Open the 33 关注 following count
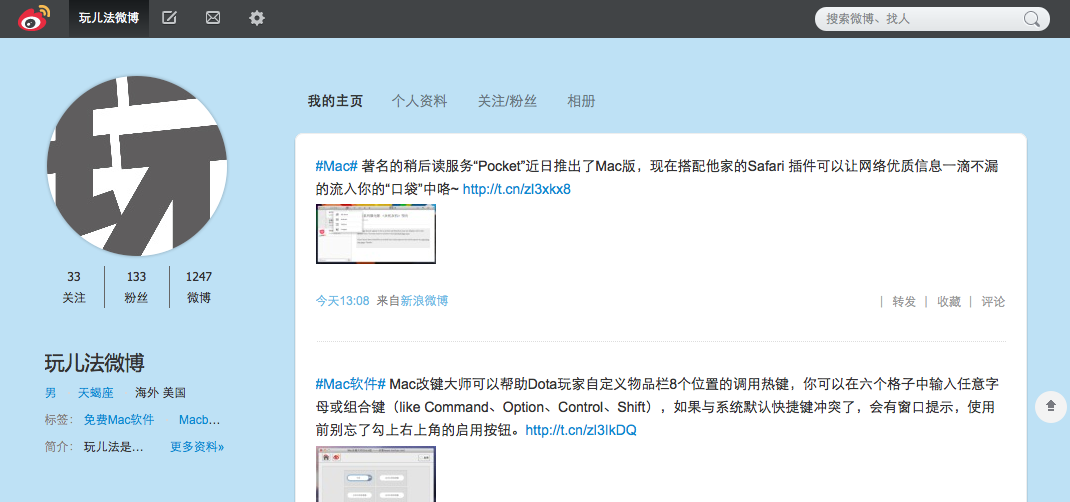The height and width of the screenshot is (502, 1070). click(x=74, y=287)
